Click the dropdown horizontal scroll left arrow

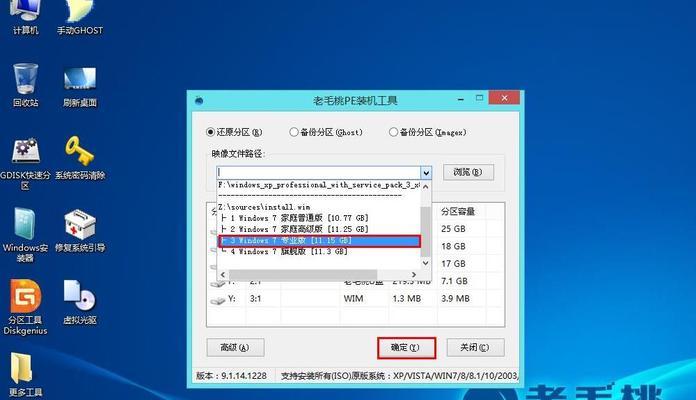click(x=223, y=275)
